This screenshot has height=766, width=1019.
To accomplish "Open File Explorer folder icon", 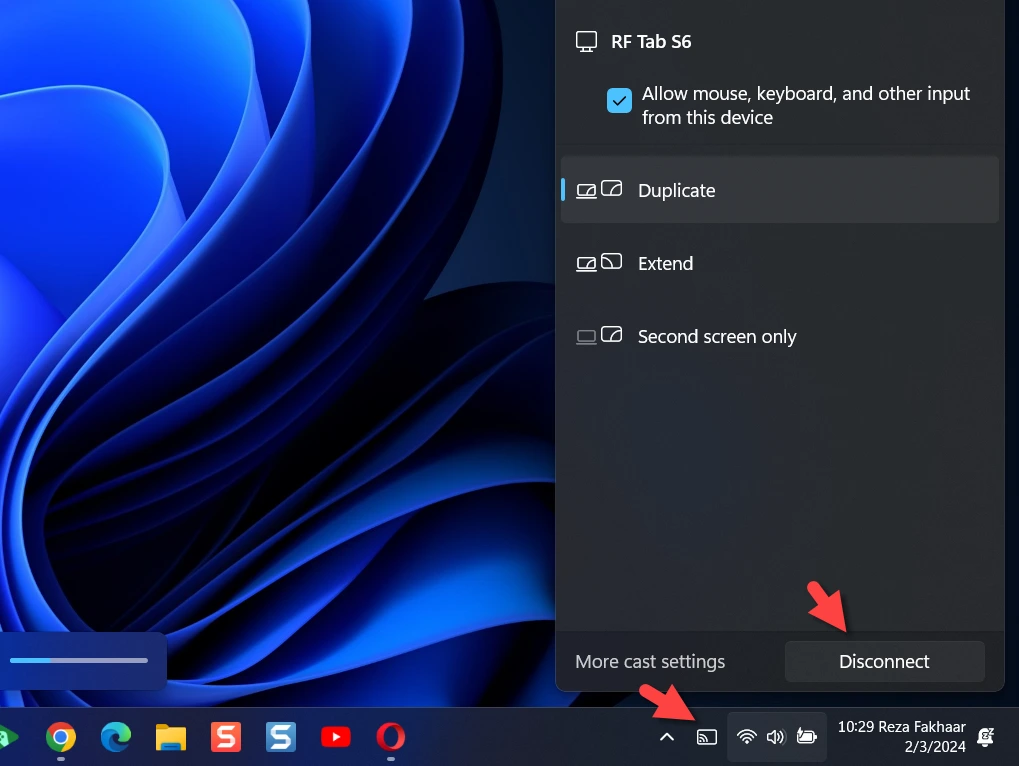I will pyautogui.click(x=171, y=737).
